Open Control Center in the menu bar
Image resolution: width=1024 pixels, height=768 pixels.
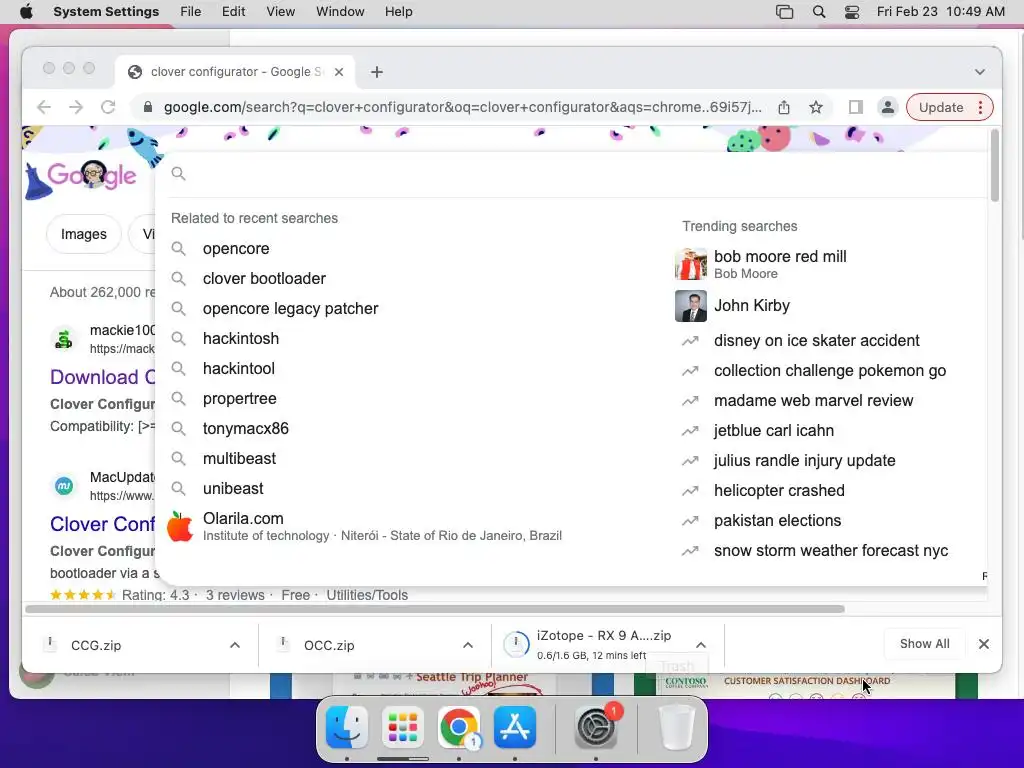tap(852, 12)
